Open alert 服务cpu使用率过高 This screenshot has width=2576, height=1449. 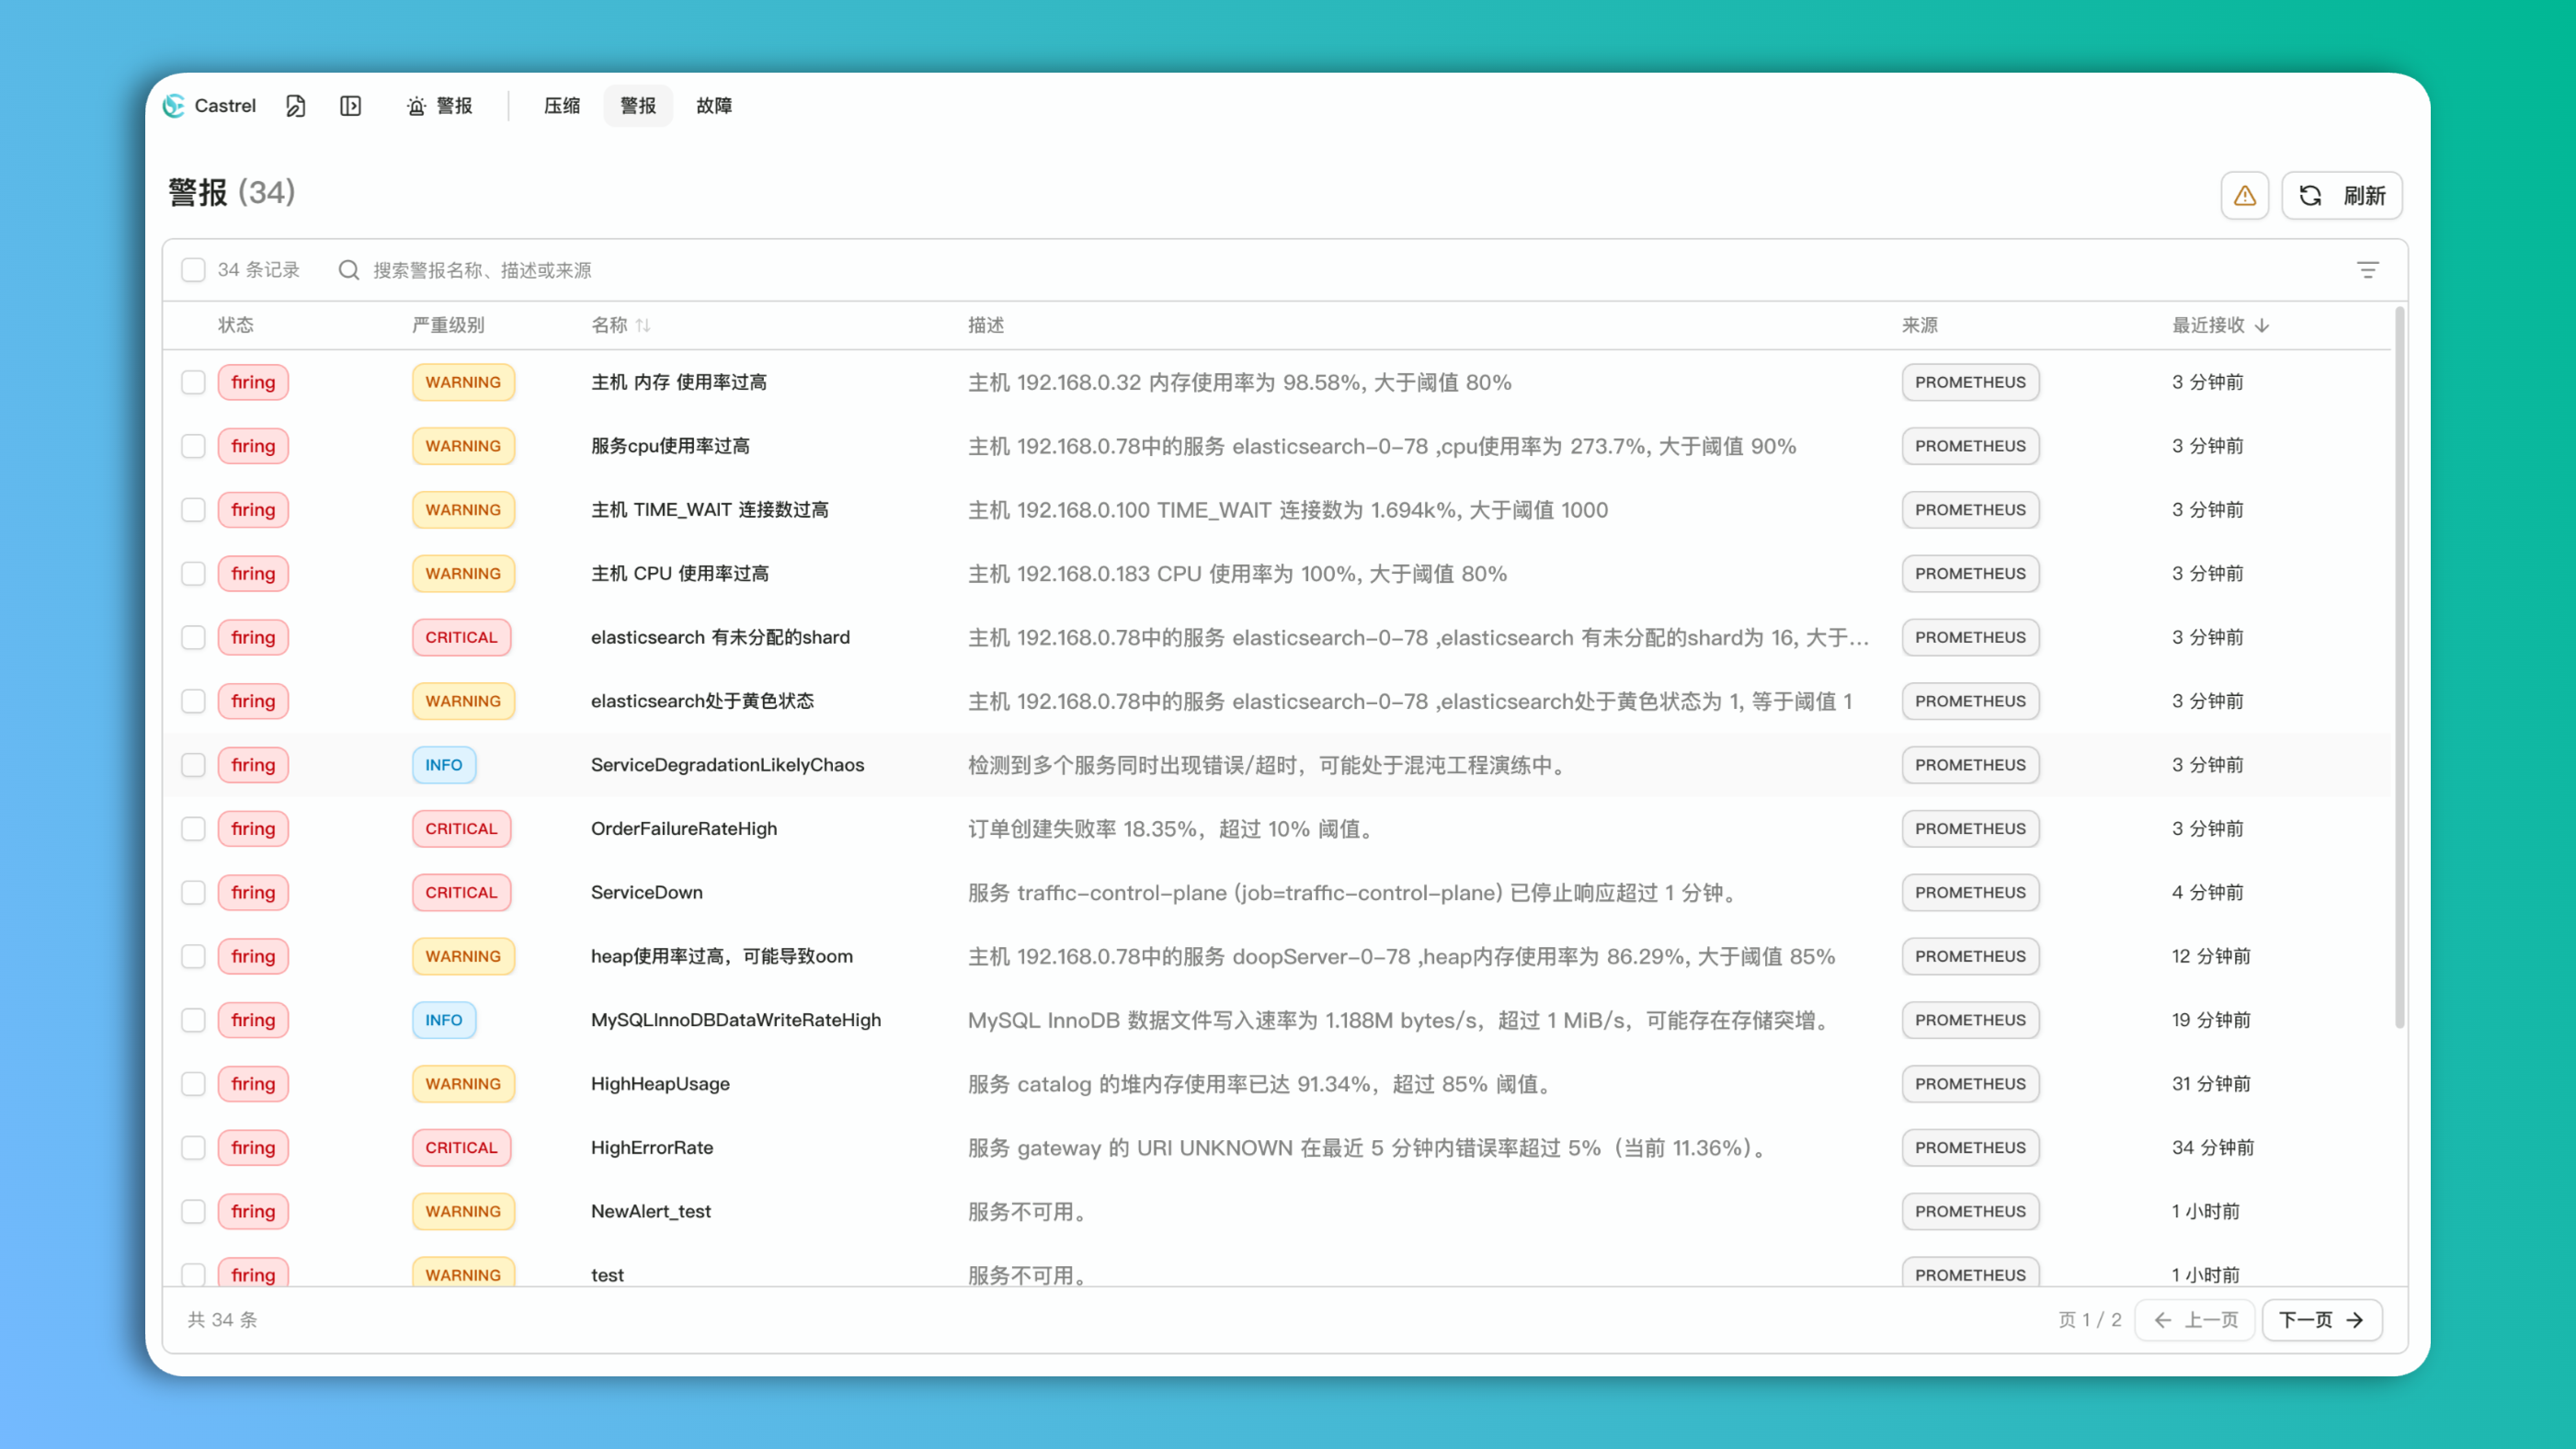pos(670,446)
